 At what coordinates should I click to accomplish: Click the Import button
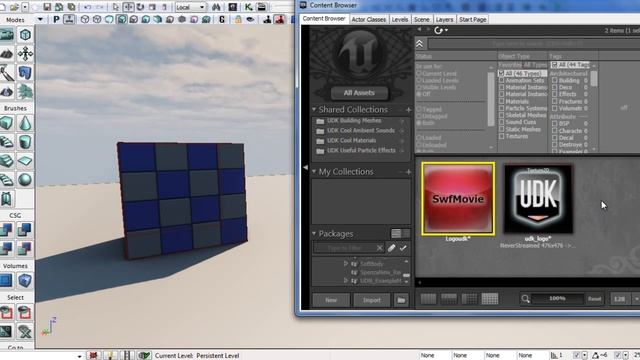(x=372, y=300)
